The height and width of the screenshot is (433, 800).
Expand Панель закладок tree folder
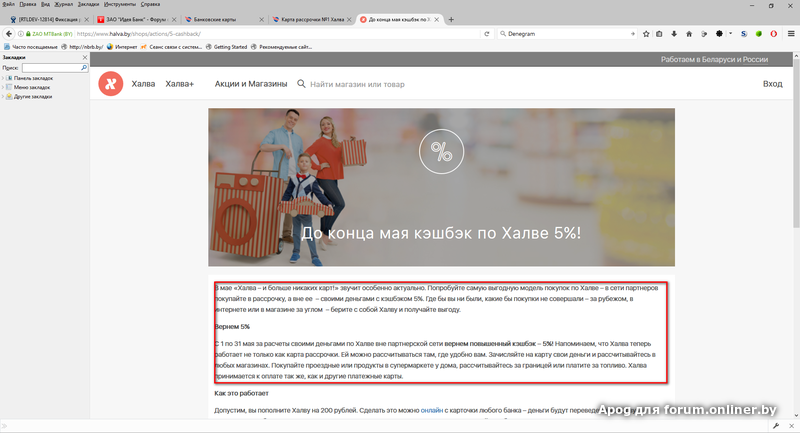click(3, 78)
